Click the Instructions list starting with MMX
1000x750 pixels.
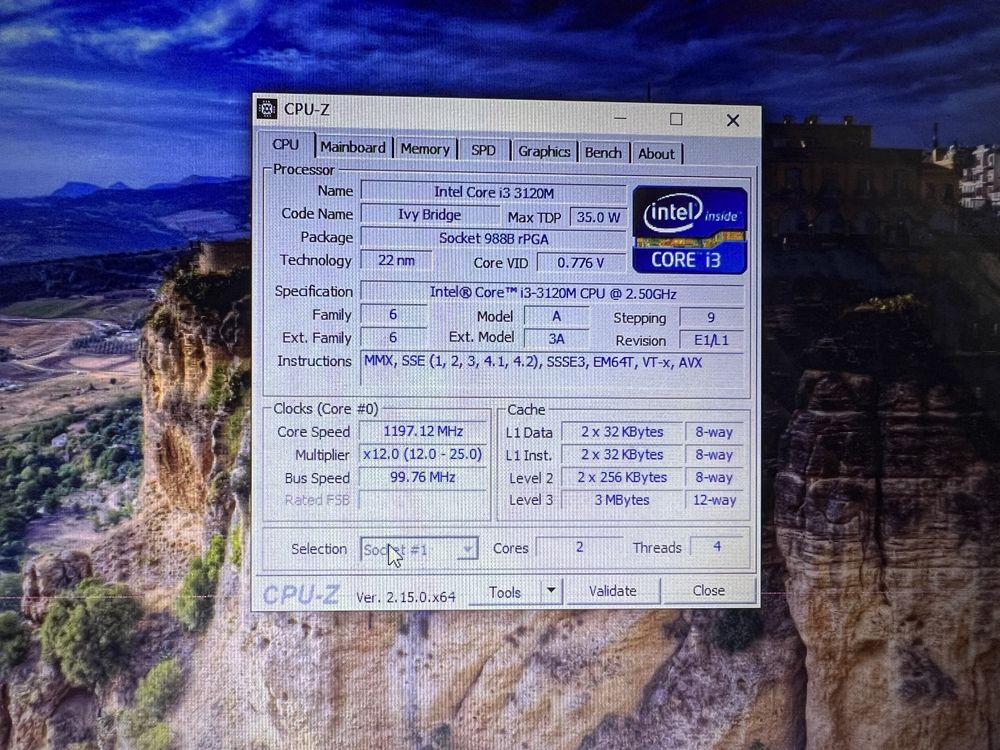tap(552, 368)
